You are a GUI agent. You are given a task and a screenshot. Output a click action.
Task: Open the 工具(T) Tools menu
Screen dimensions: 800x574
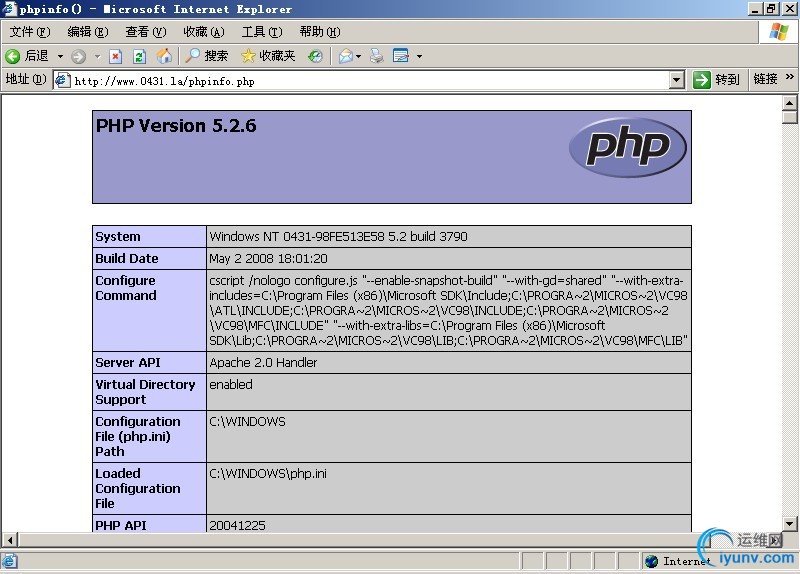(x=262, y=32)
